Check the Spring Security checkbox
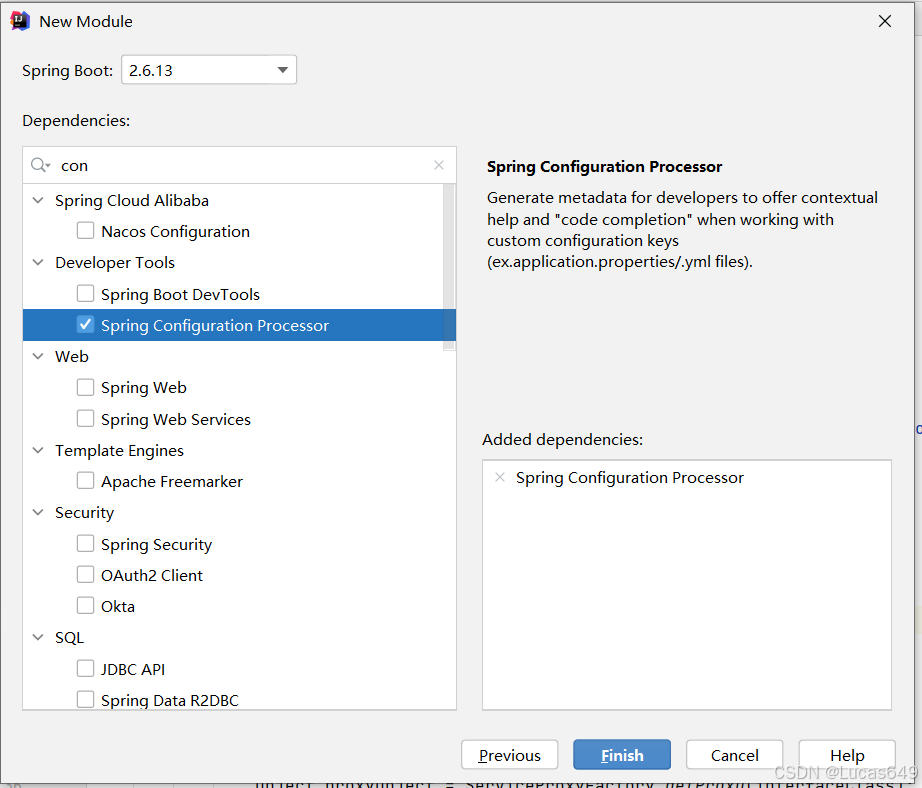This screenshot has width=922, height=788. tap(85, 544)
